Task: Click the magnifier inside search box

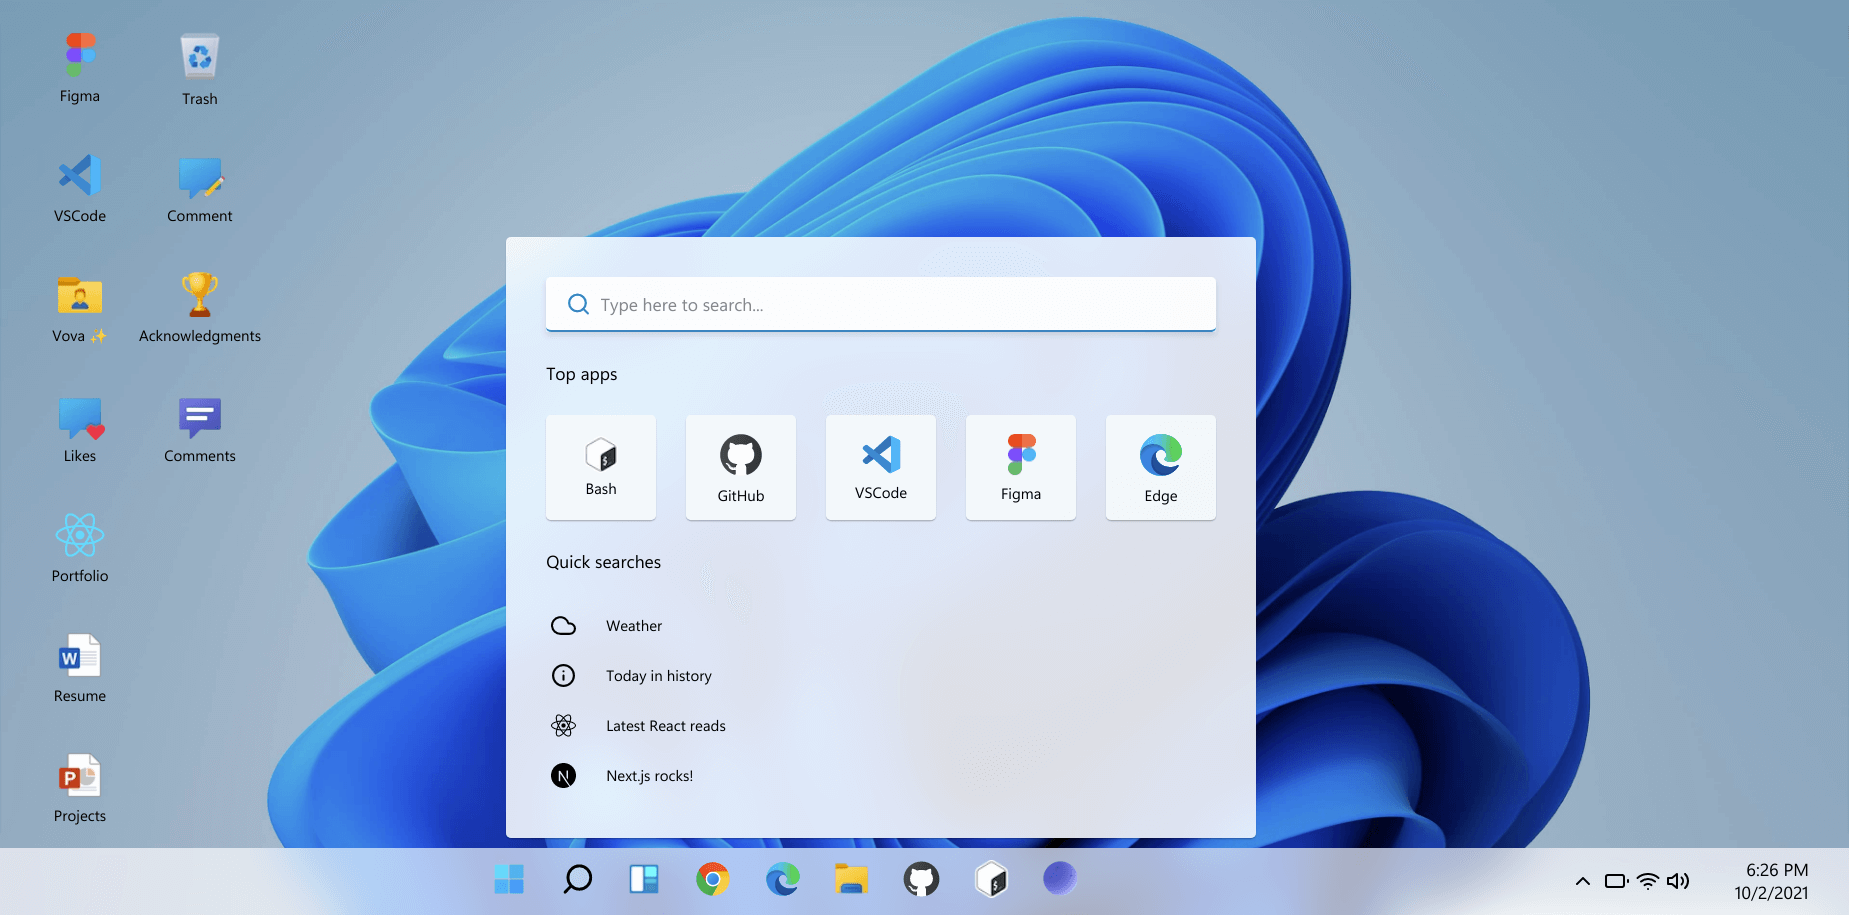Action: pos(578,304)
